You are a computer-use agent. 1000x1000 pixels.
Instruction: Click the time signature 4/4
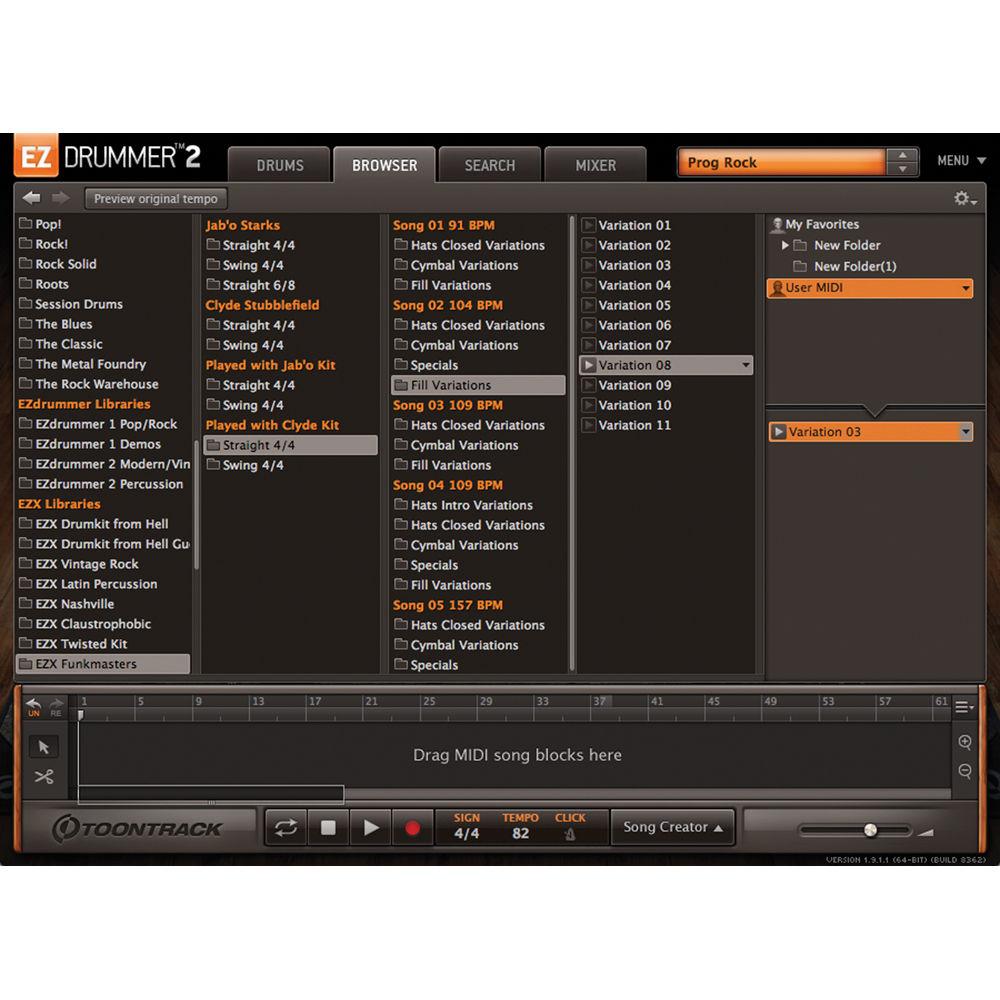[x=466, y=834]
